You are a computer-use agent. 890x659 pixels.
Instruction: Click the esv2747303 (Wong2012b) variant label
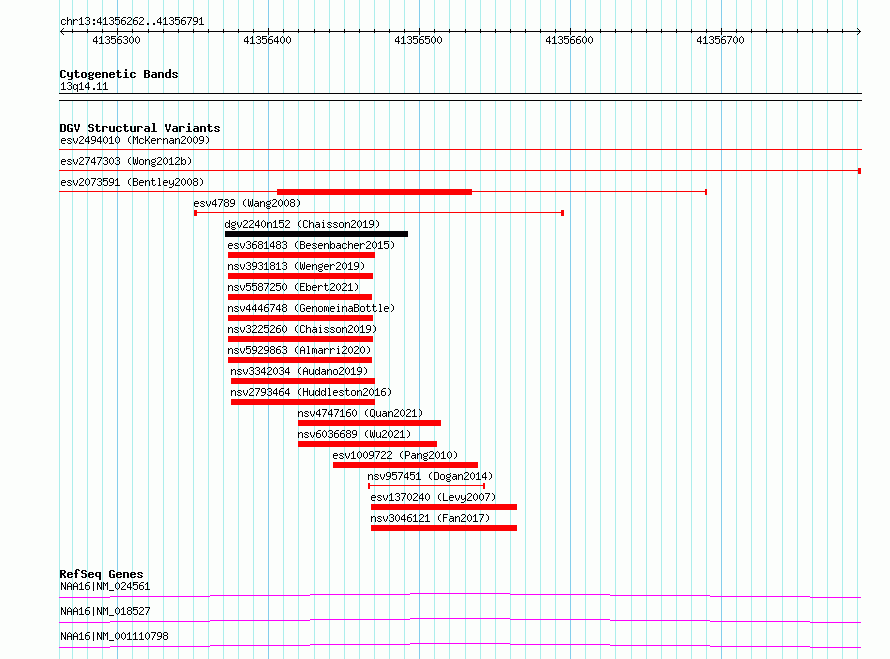(x=126, y=161)
